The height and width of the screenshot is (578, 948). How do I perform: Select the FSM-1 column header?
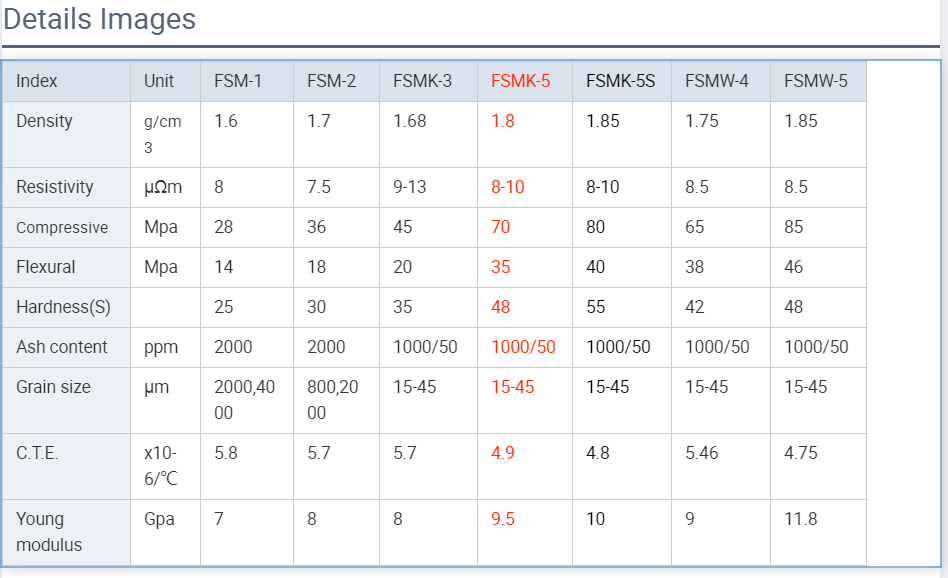(238, 81)
